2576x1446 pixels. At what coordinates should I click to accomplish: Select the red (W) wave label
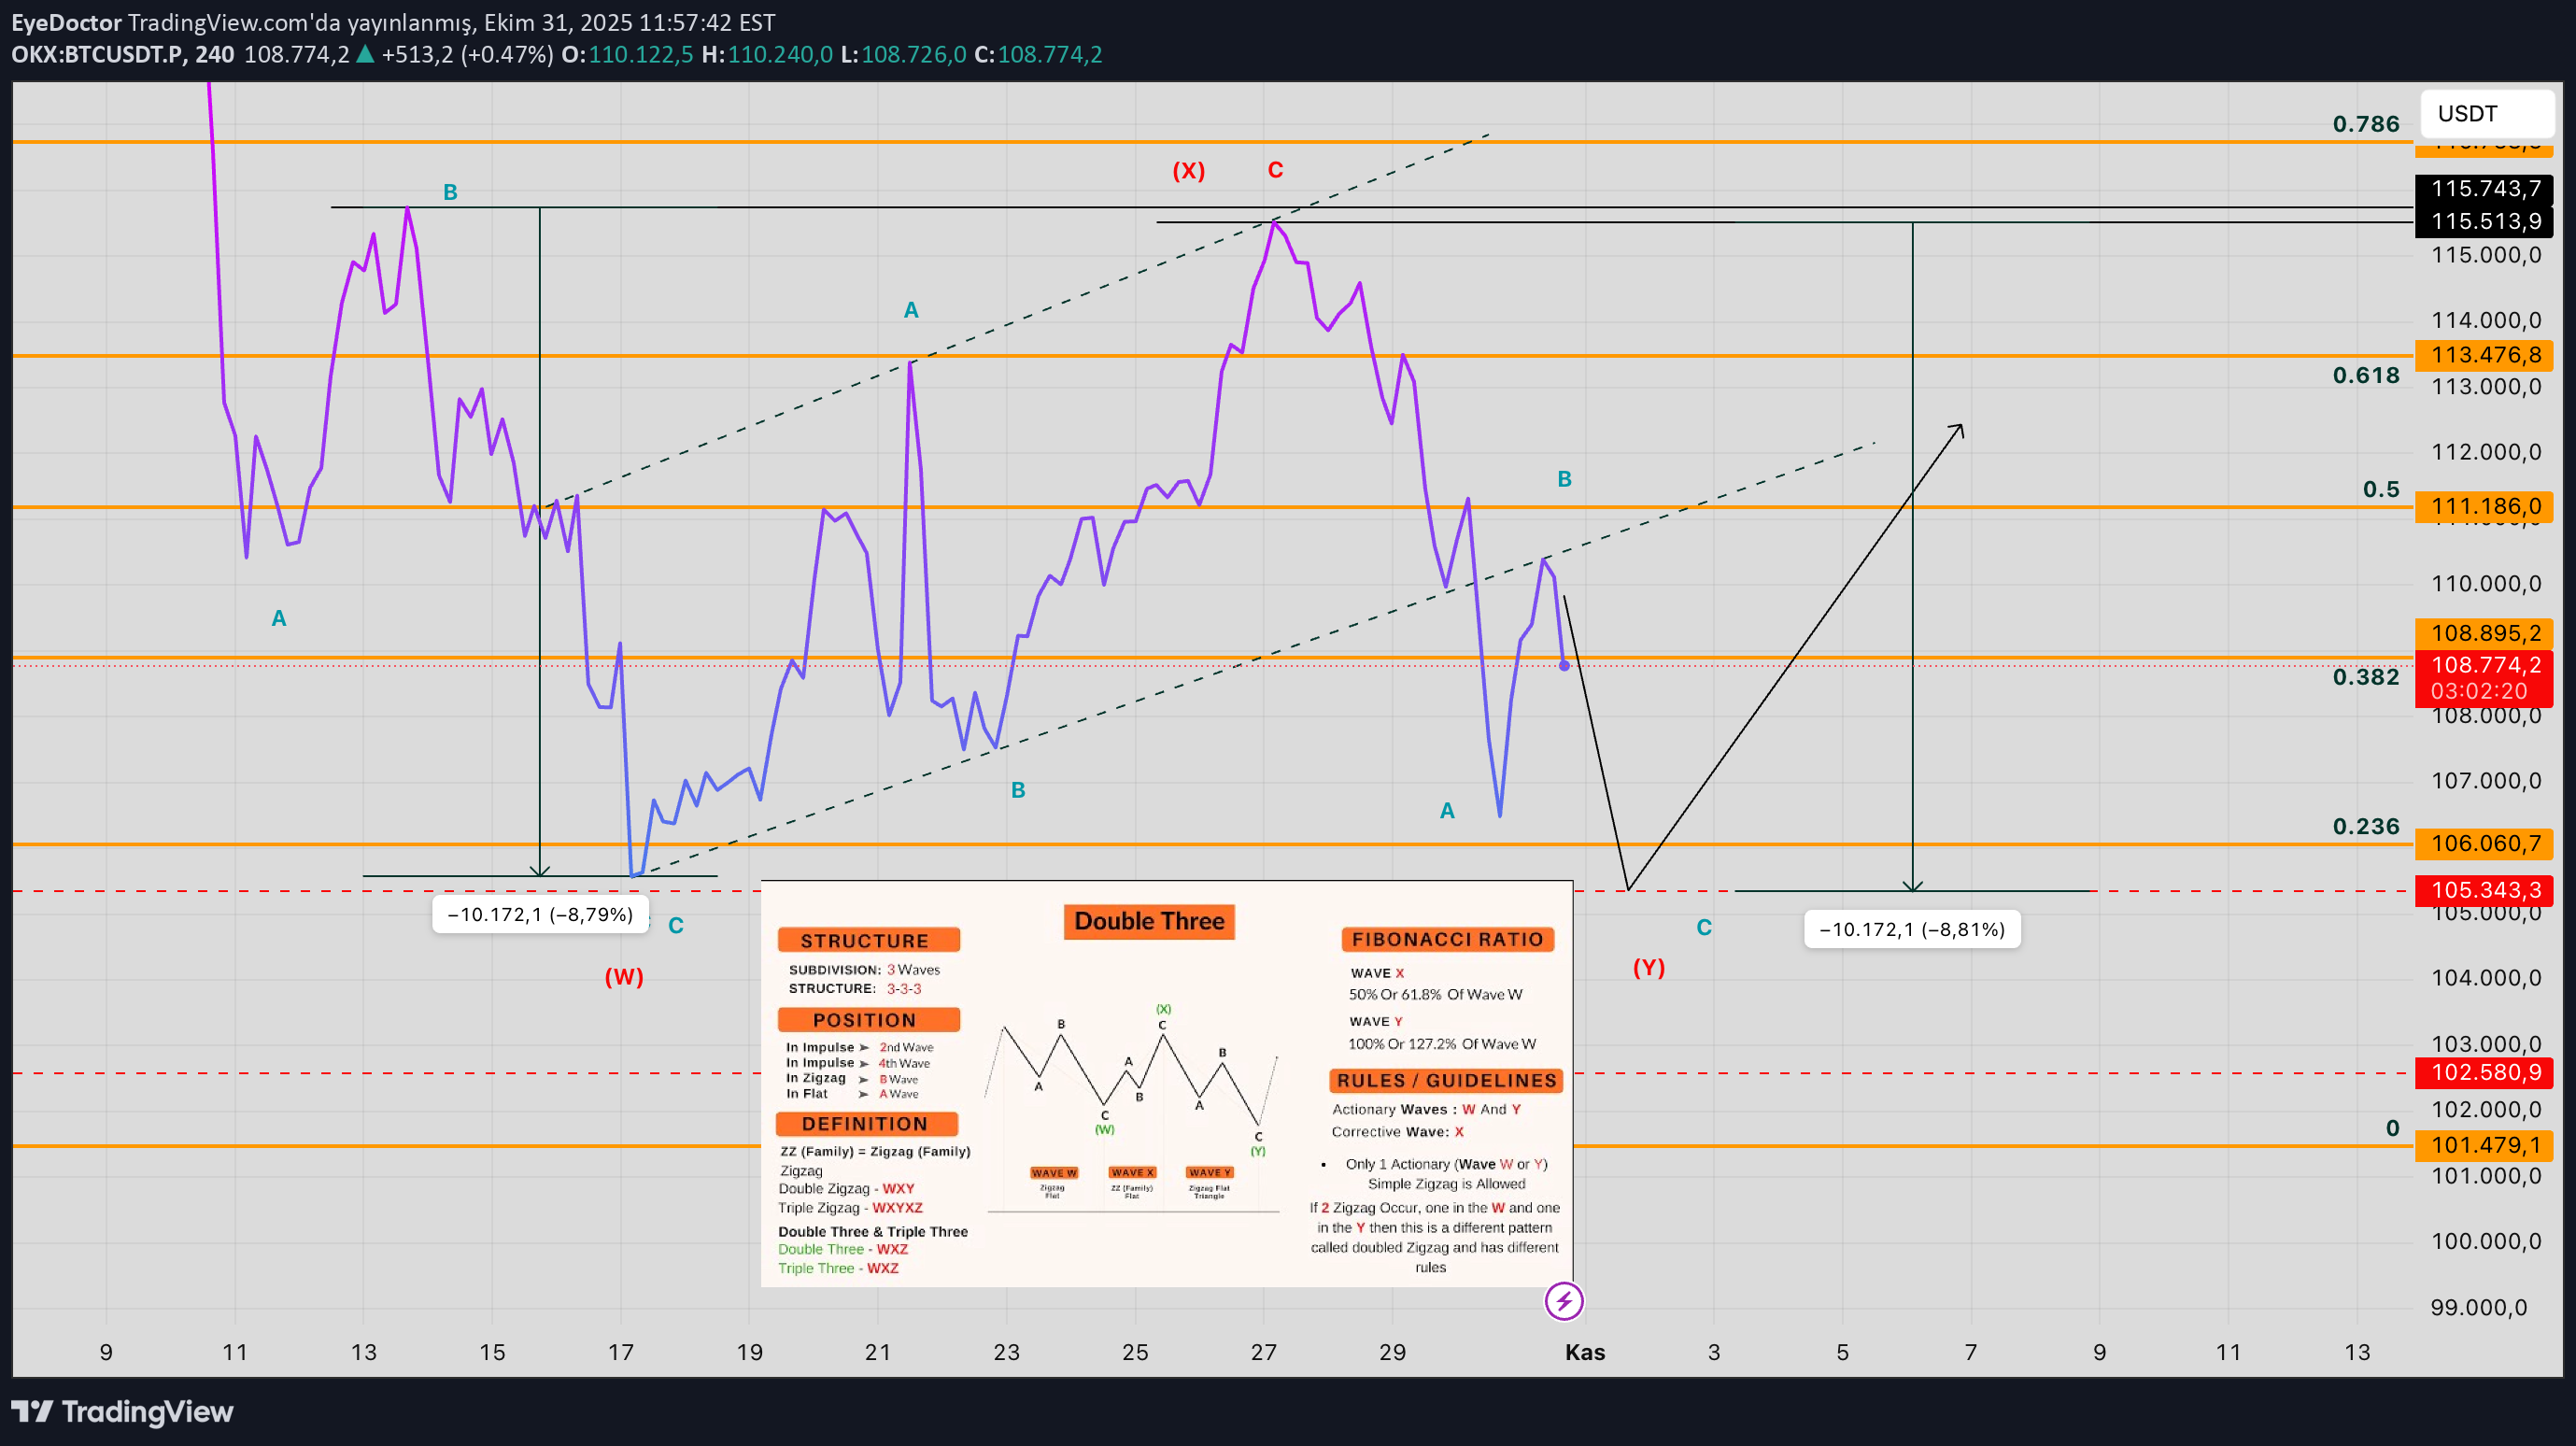coord(624,976)
